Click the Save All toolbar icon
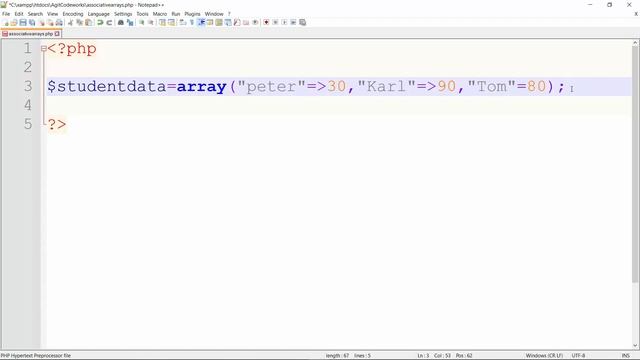The height and width of the screenshot is (360, 640). click(x=32, y=22)
